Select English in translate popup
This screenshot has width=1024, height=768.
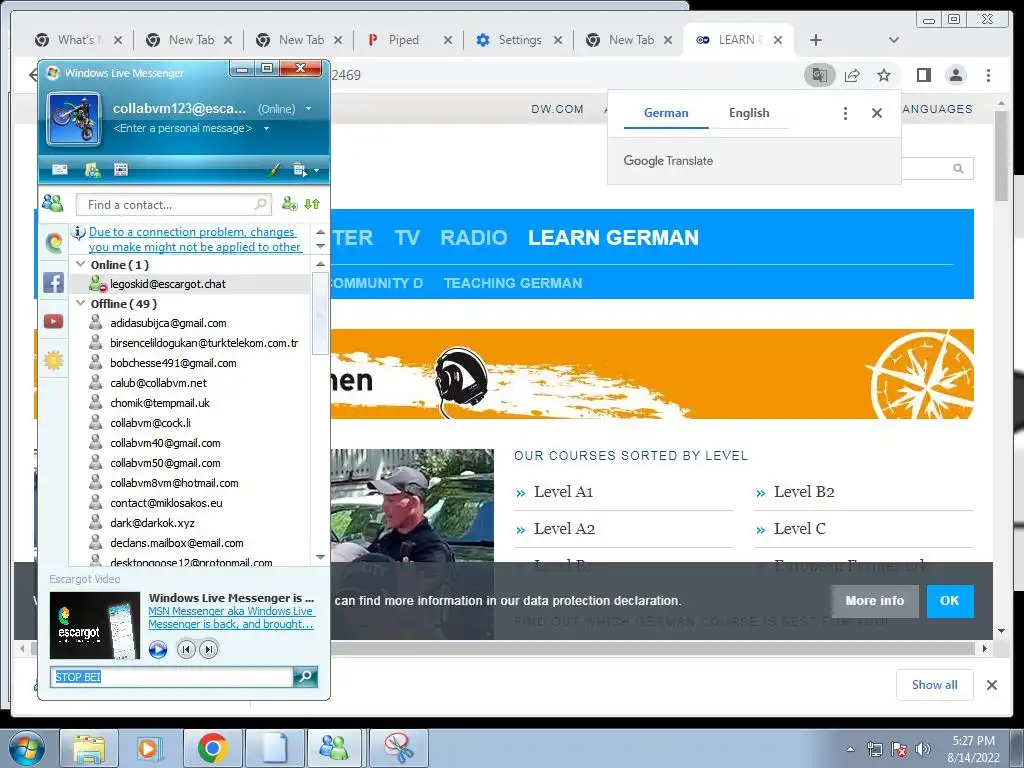pyautogui.click(x=749, y=113)
